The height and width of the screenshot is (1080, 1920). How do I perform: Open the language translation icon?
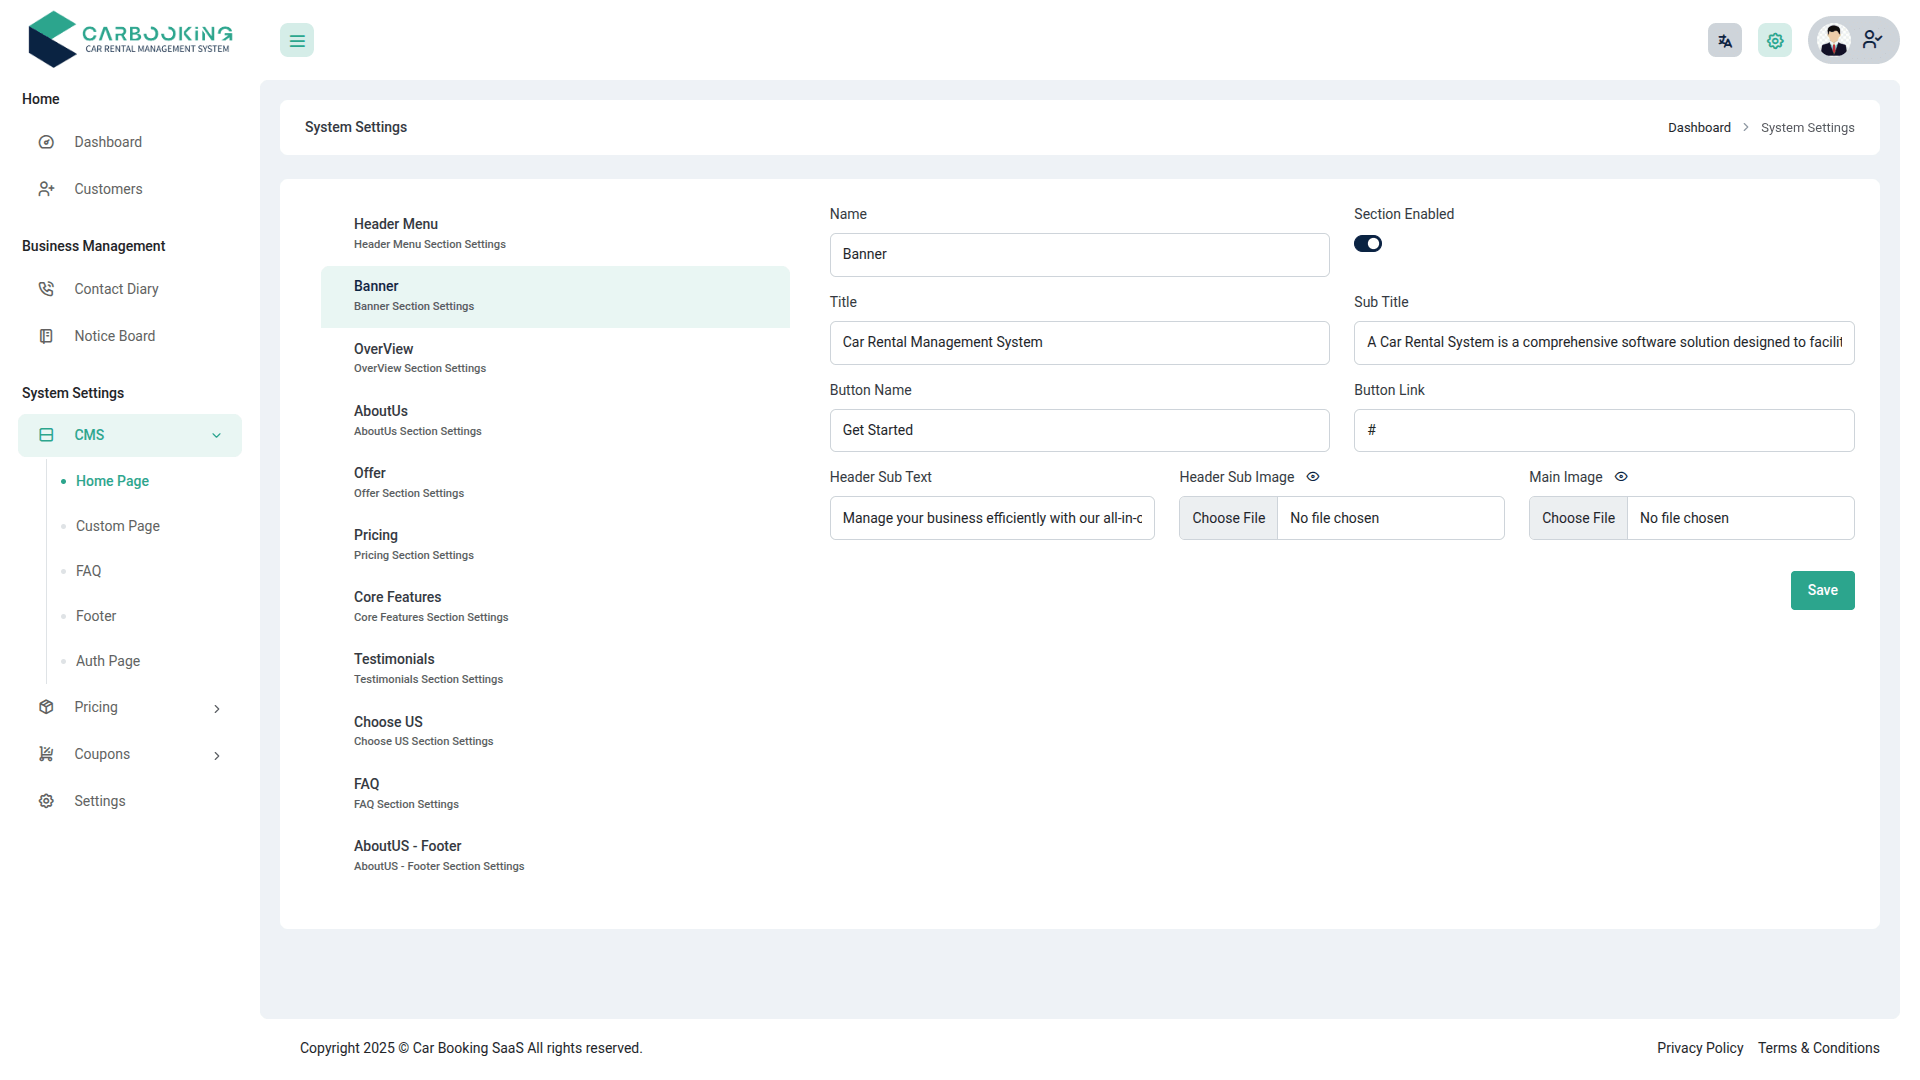click(1724, 41)
